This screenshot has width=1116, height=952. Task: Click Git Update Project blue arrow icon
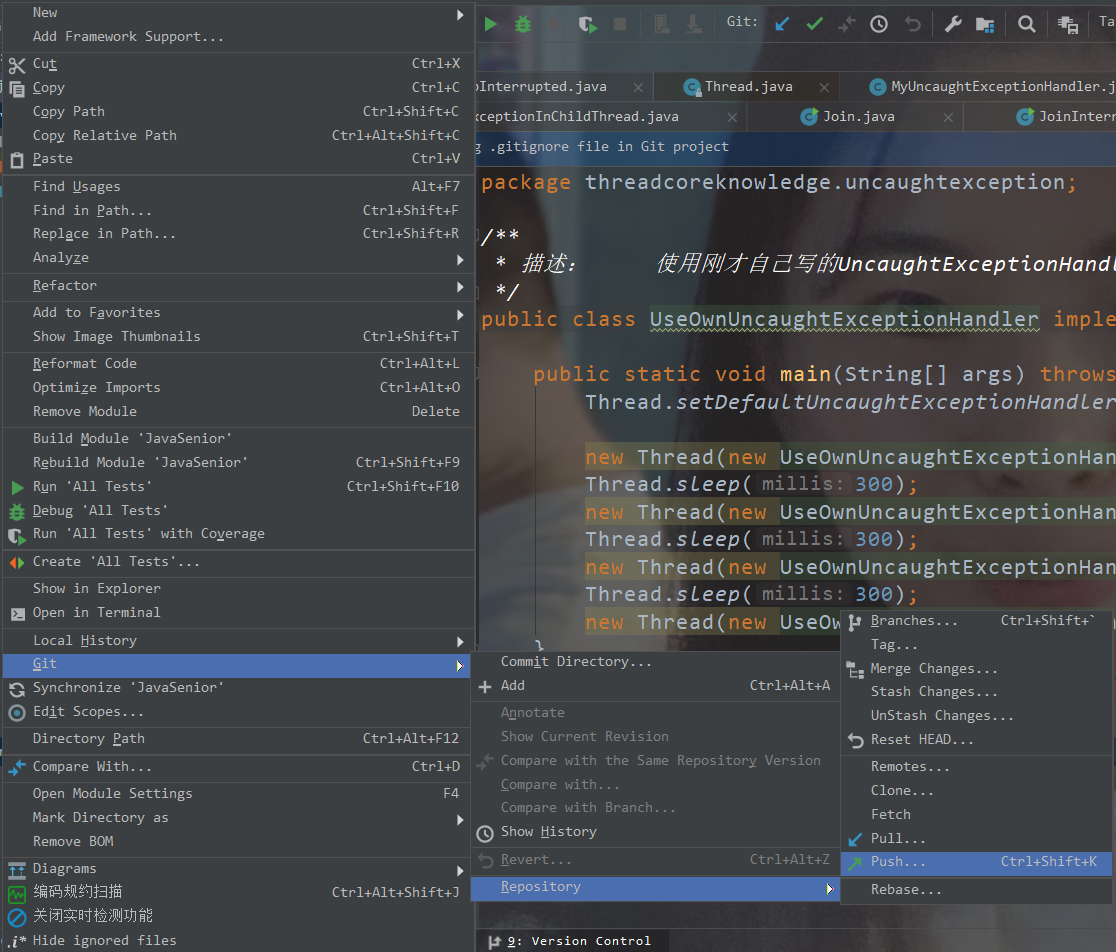tap(783, 24)
